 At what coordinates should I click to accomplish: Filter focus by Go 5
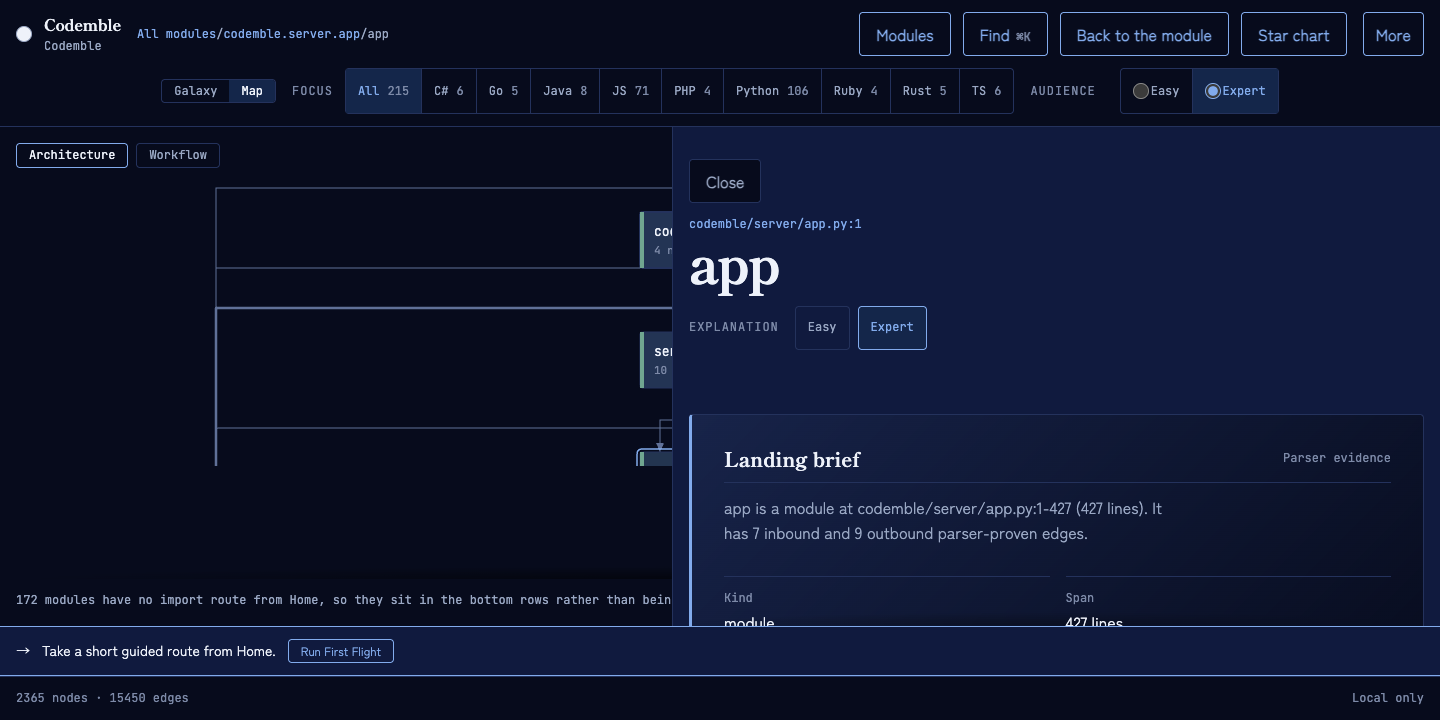pos(504,91)
